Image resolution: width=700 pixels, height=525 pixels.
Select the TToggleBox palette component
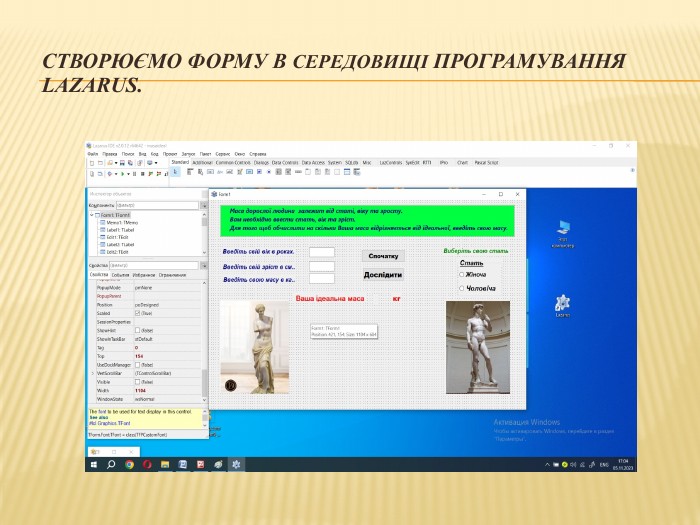(249, 172)
